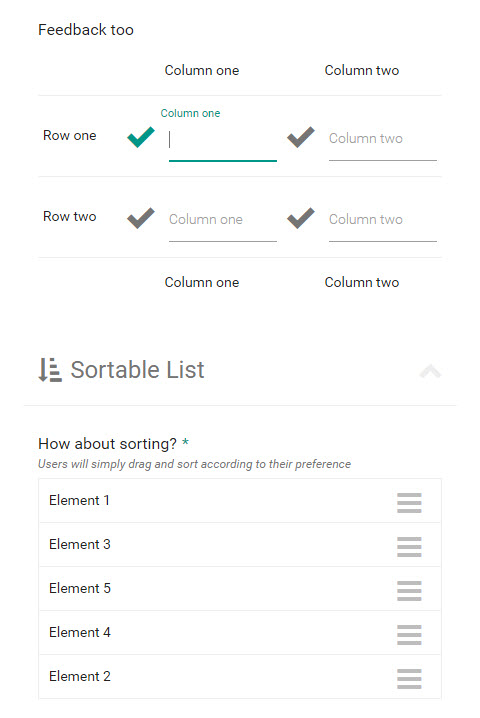This screenshot has width=480, height=718.
Task: Click the top Column two header
Action: click(362, 71)
